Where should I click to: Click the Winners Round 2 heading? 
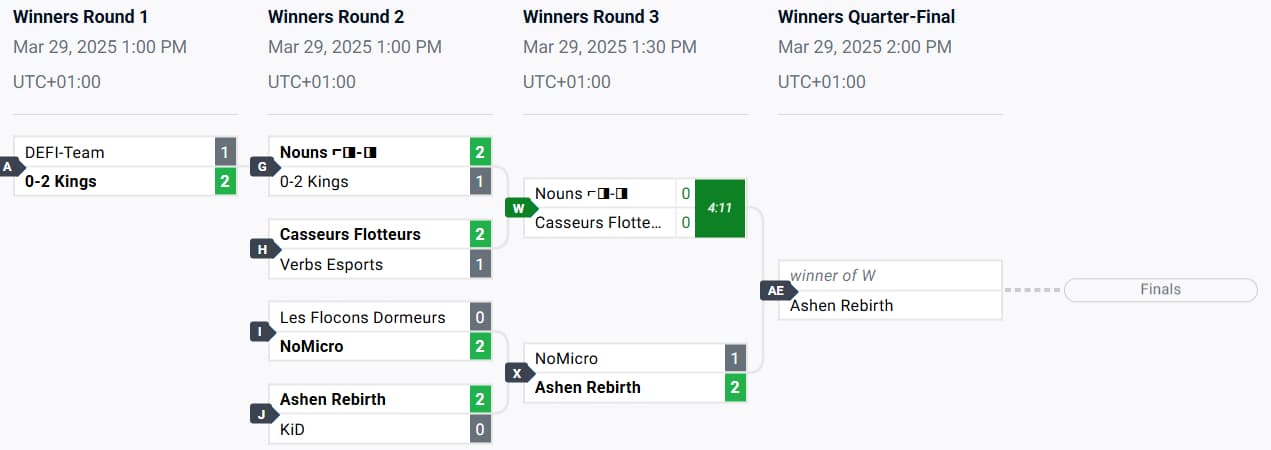336,17
